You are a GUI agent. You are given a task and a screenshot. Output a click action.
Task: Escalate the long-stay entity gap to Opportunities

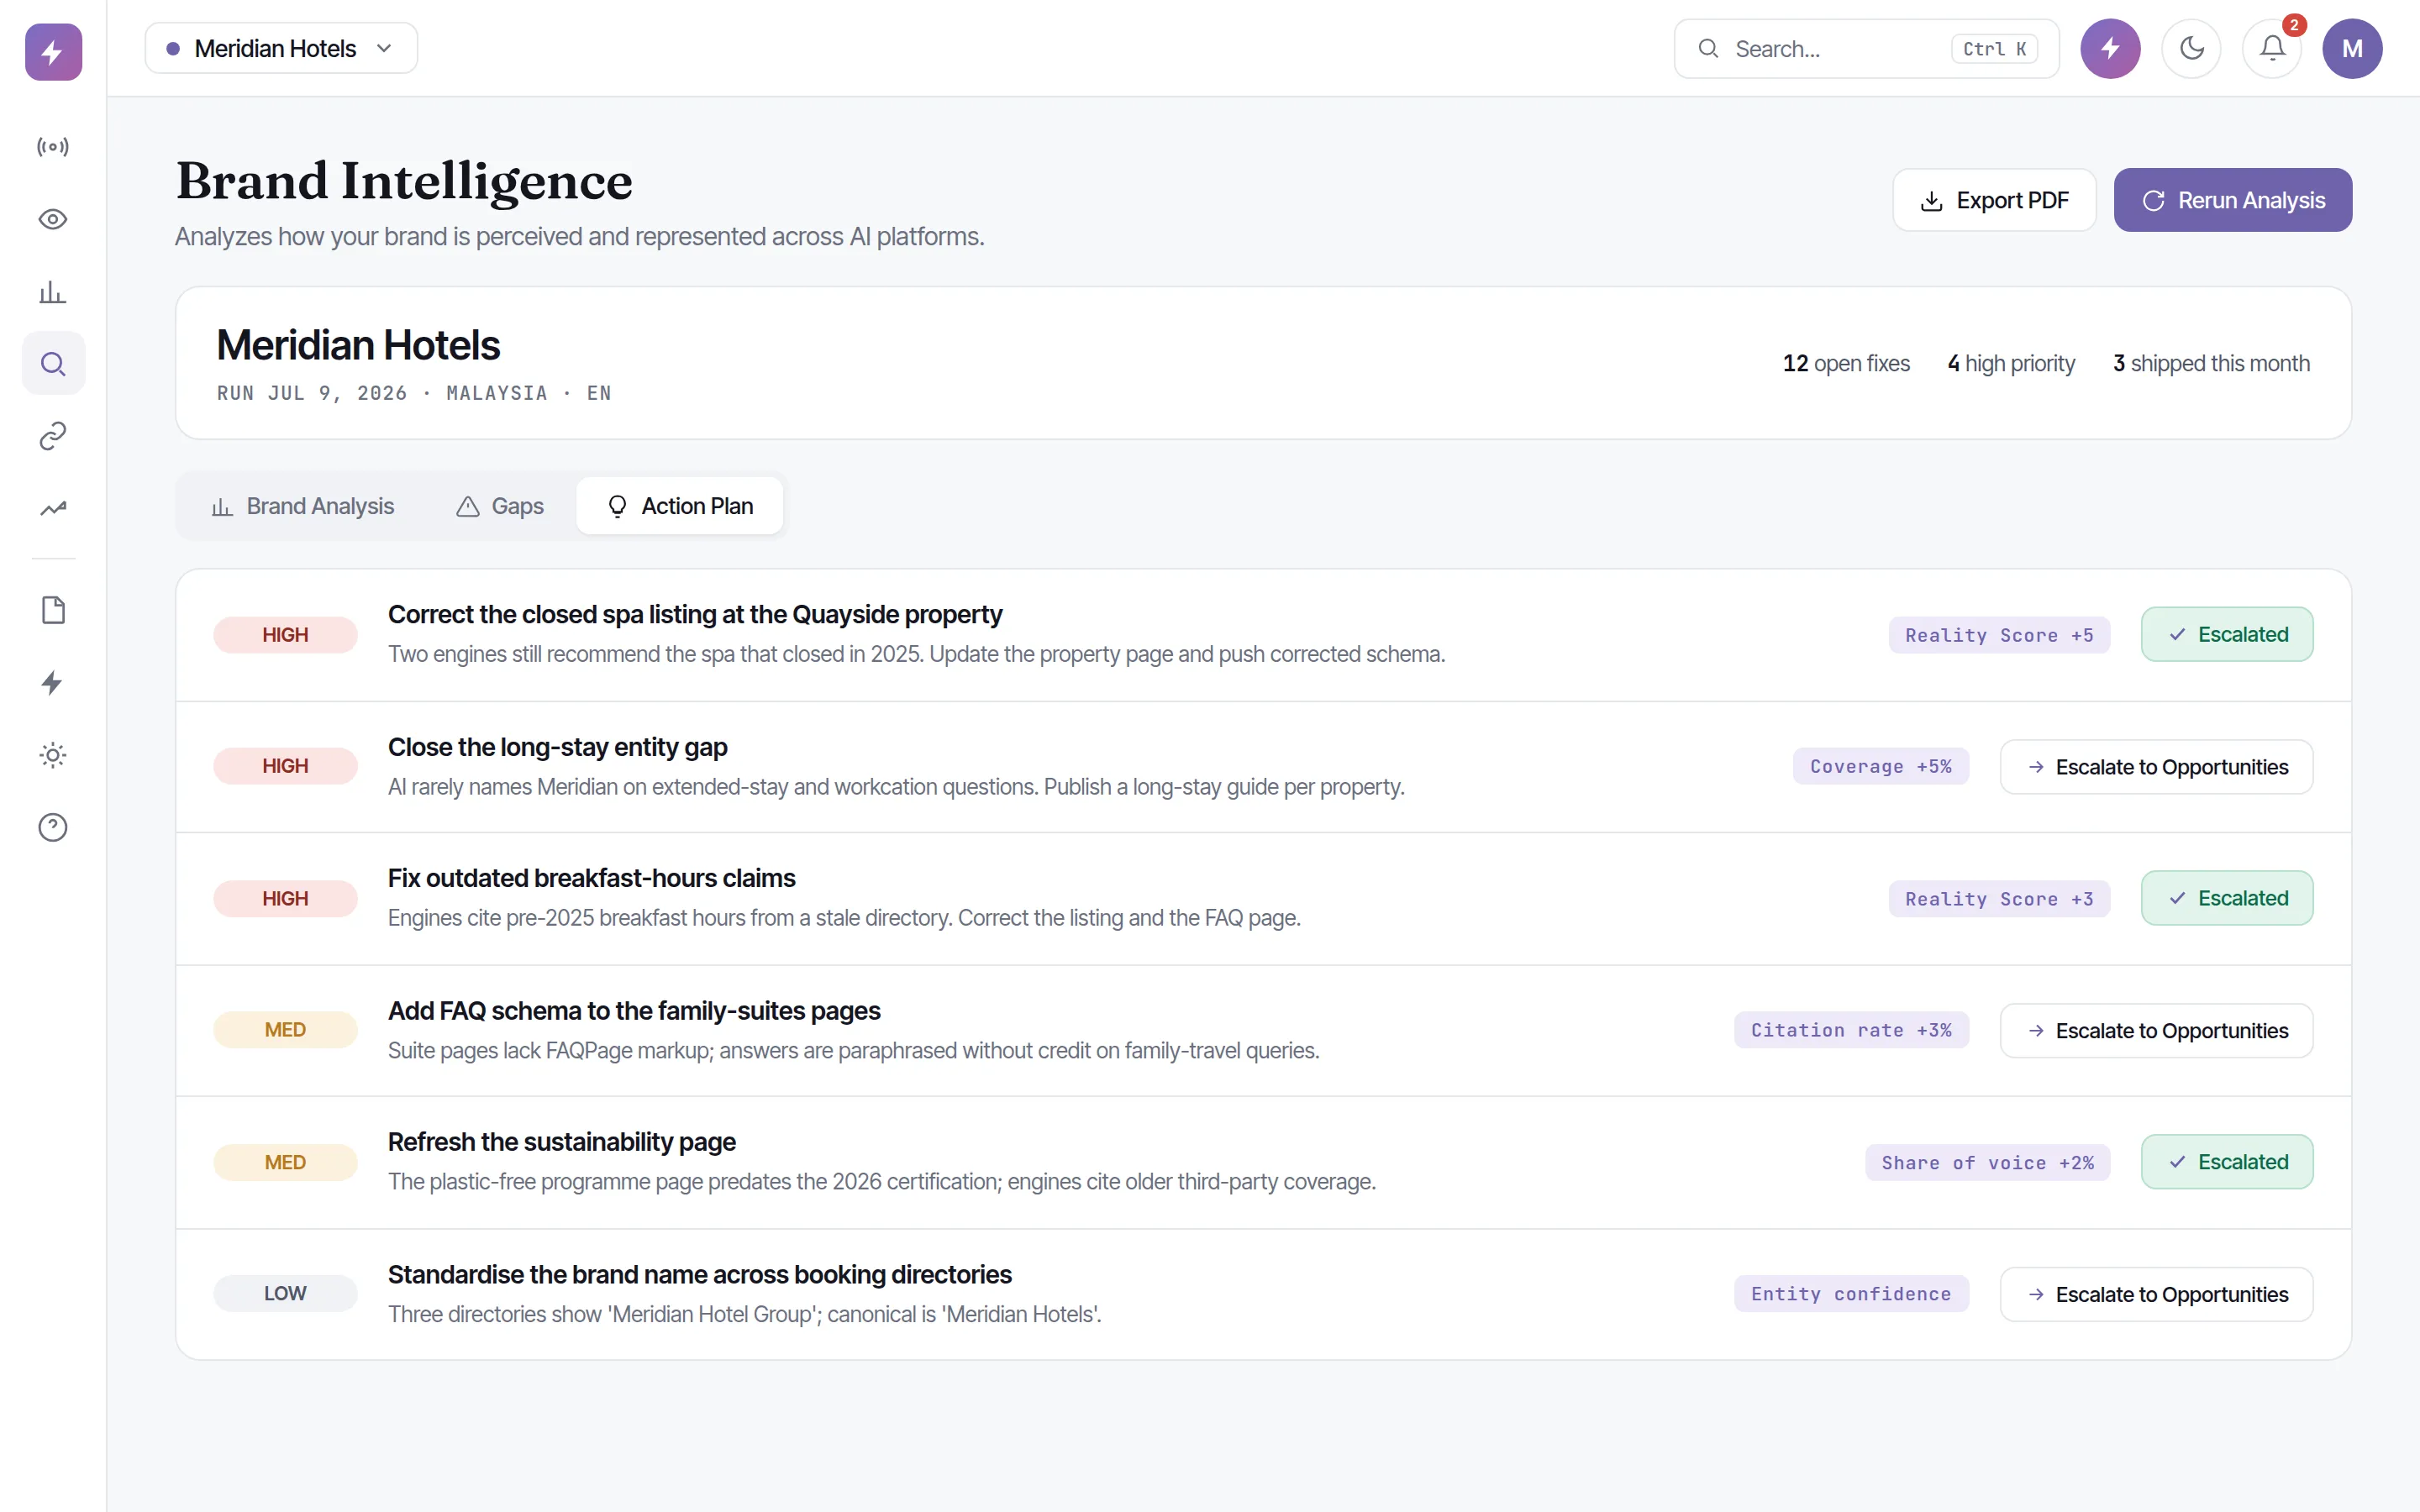2156,767
